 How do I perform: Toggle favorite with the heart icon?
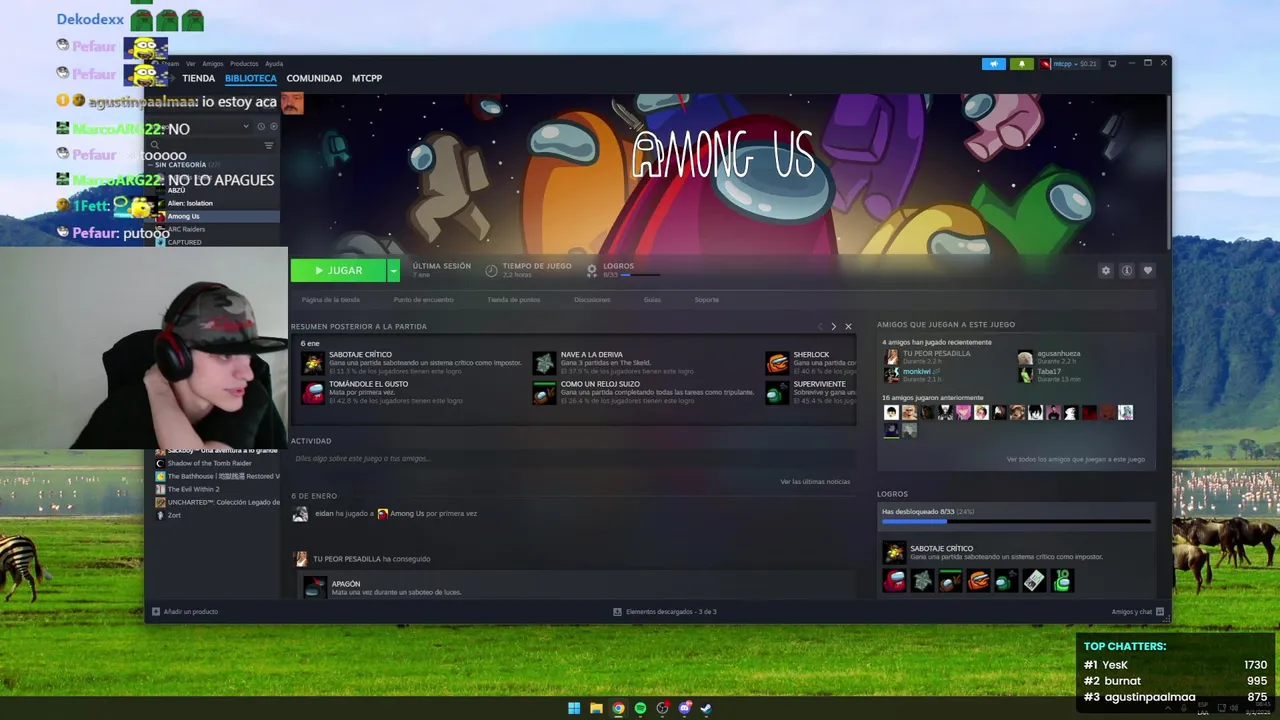coord(1147,271)
